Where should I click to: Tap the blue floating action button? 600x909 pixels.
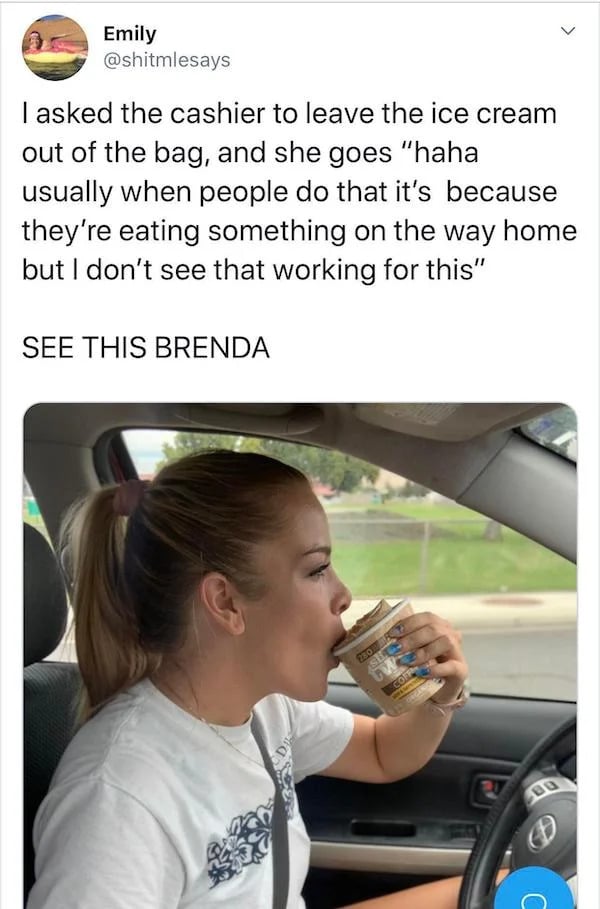click(533, 888)
